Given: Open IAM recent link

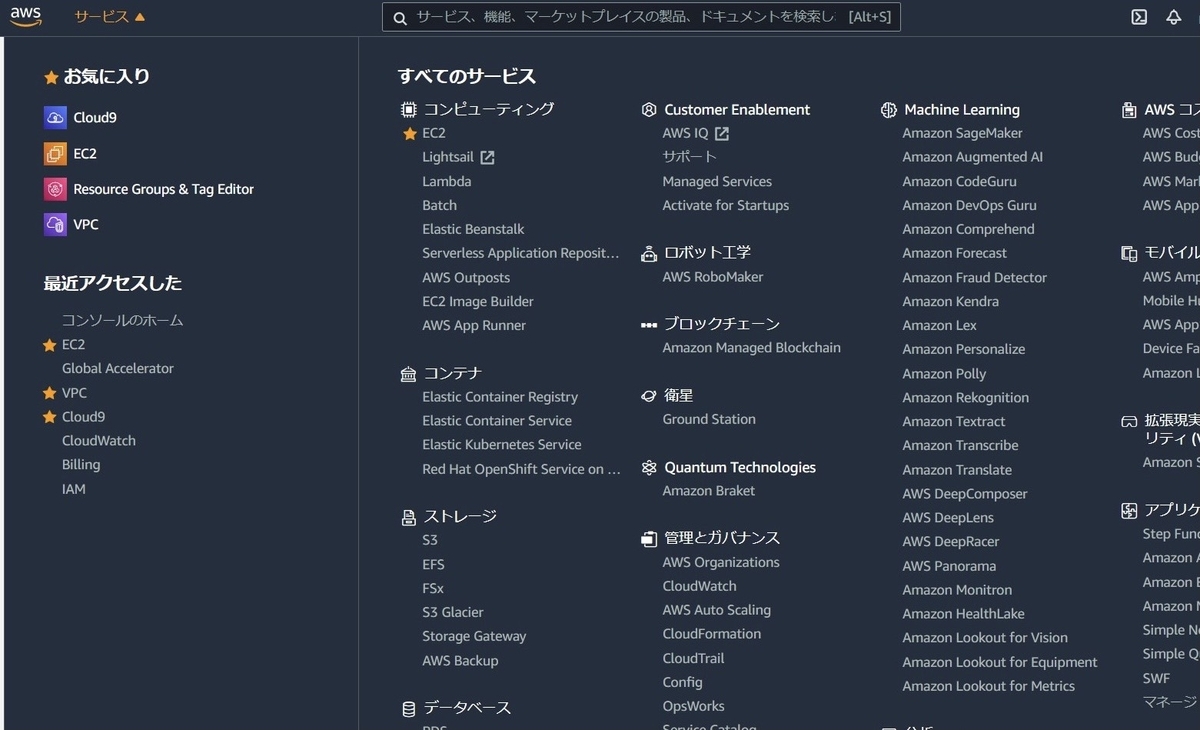Looking at the screenshot, I should 74,489.
